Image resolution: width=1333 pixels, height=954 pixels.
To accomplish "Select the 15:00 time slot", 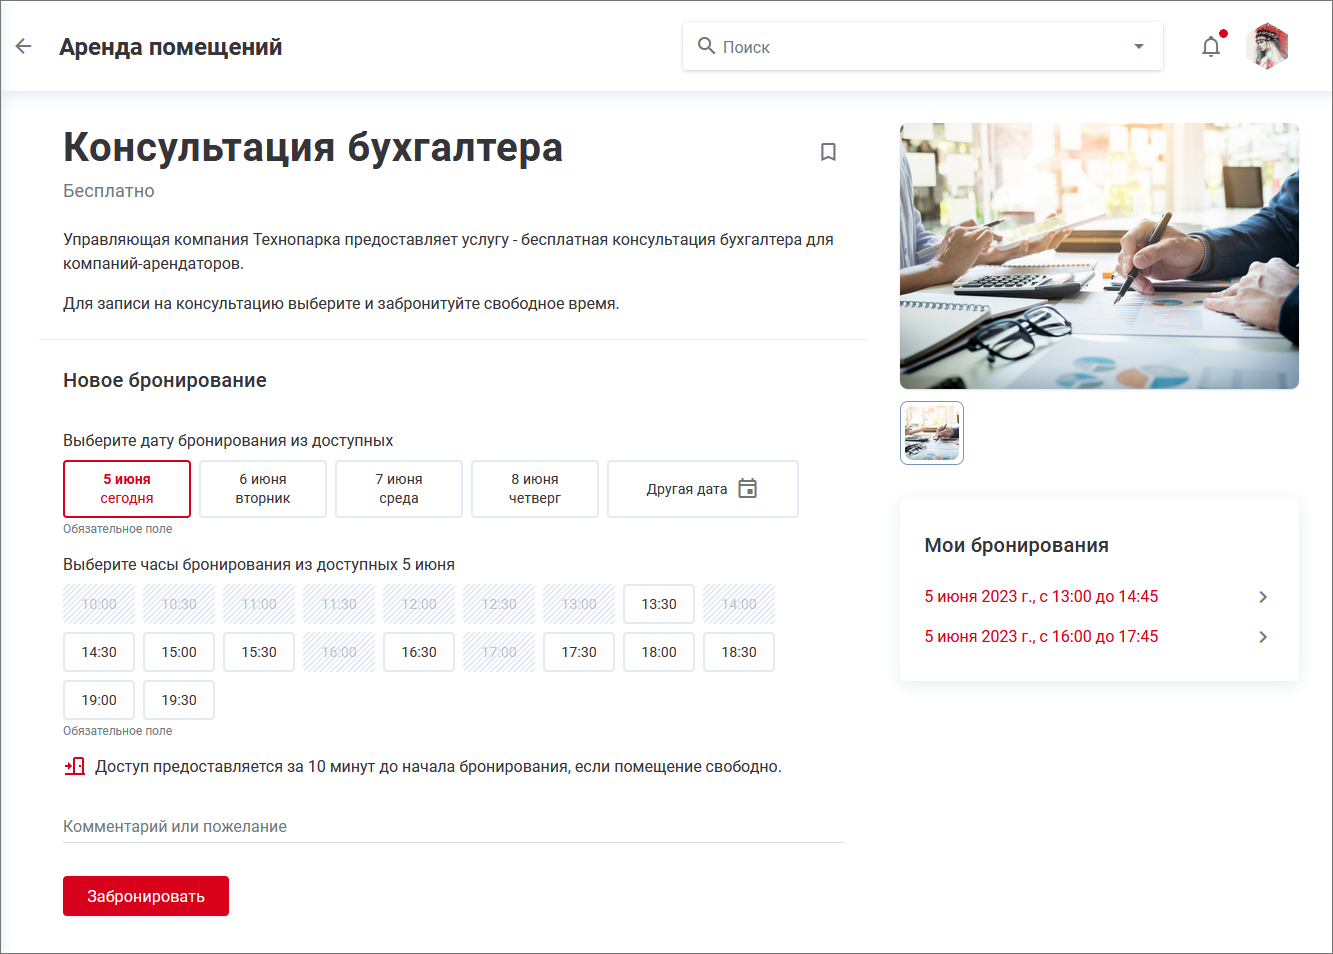I will [179, 652].
